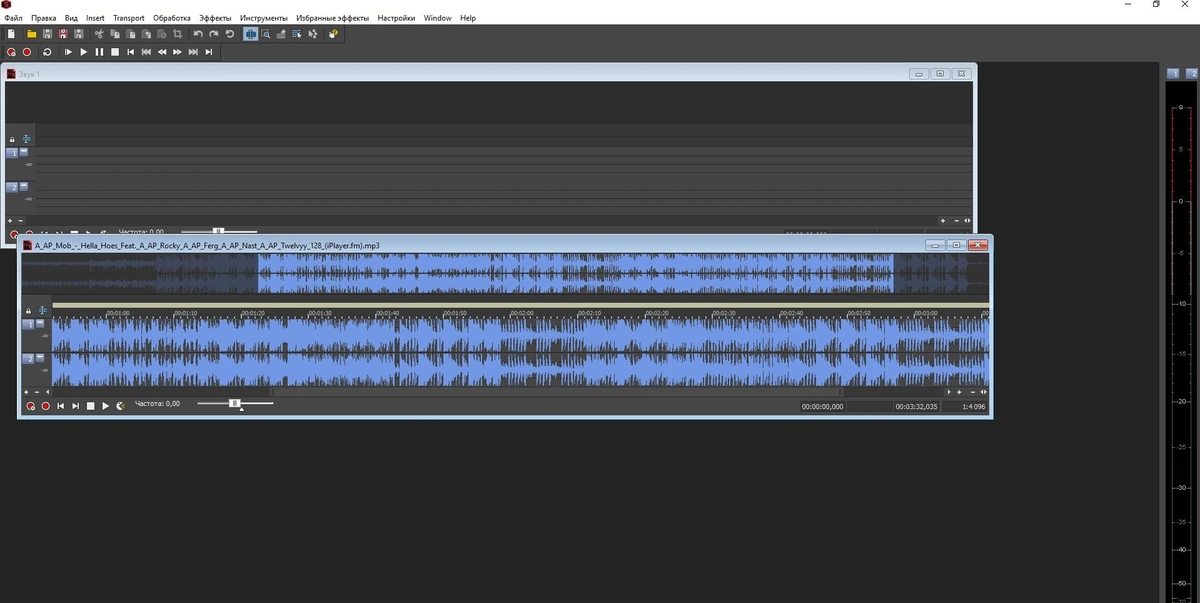Image resolution: width=1200 pixels, height=603 pixels.
Task: Create a new file from main toolbar
Action: click(x=11, y=34)
